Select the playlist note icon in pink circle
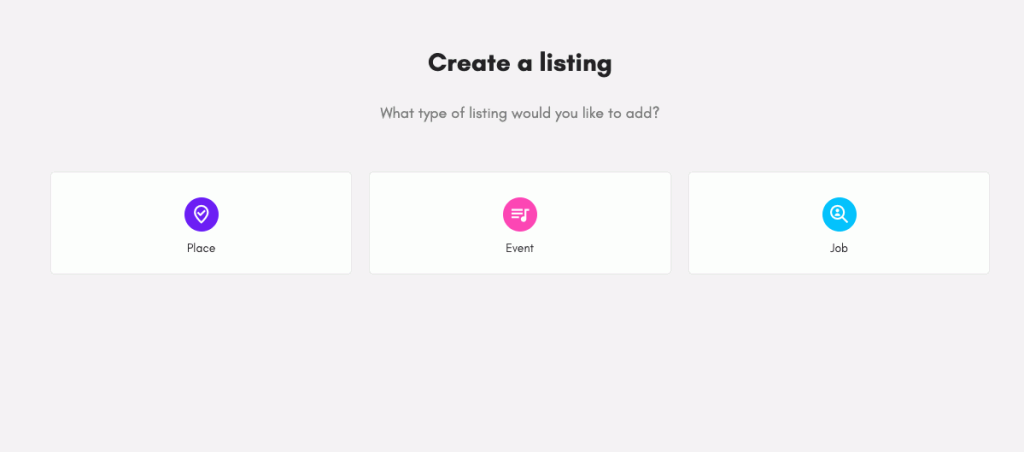 click(x=520, y=214)
